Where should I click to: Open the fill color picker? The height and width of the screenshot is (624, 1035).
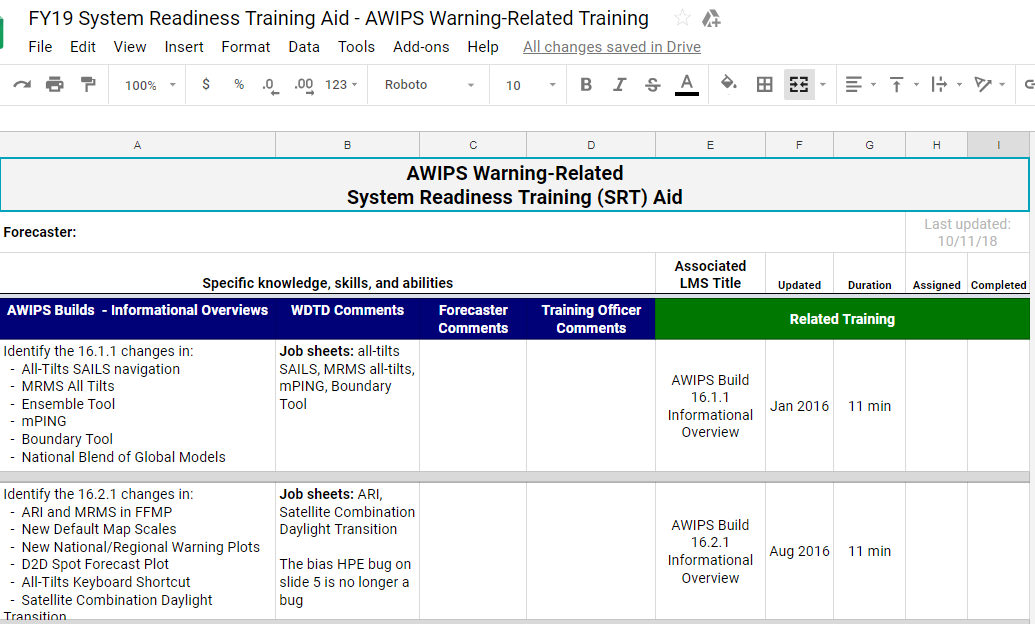pos(729,84)
